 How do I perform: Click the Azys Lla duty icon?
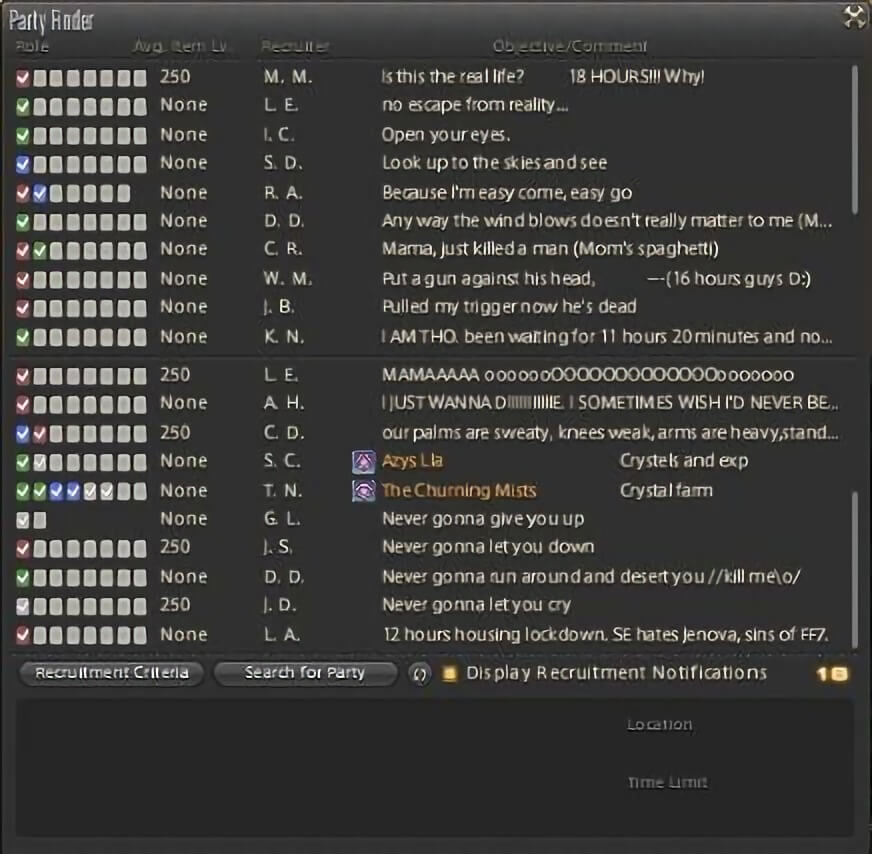click(x=363, y=461)
